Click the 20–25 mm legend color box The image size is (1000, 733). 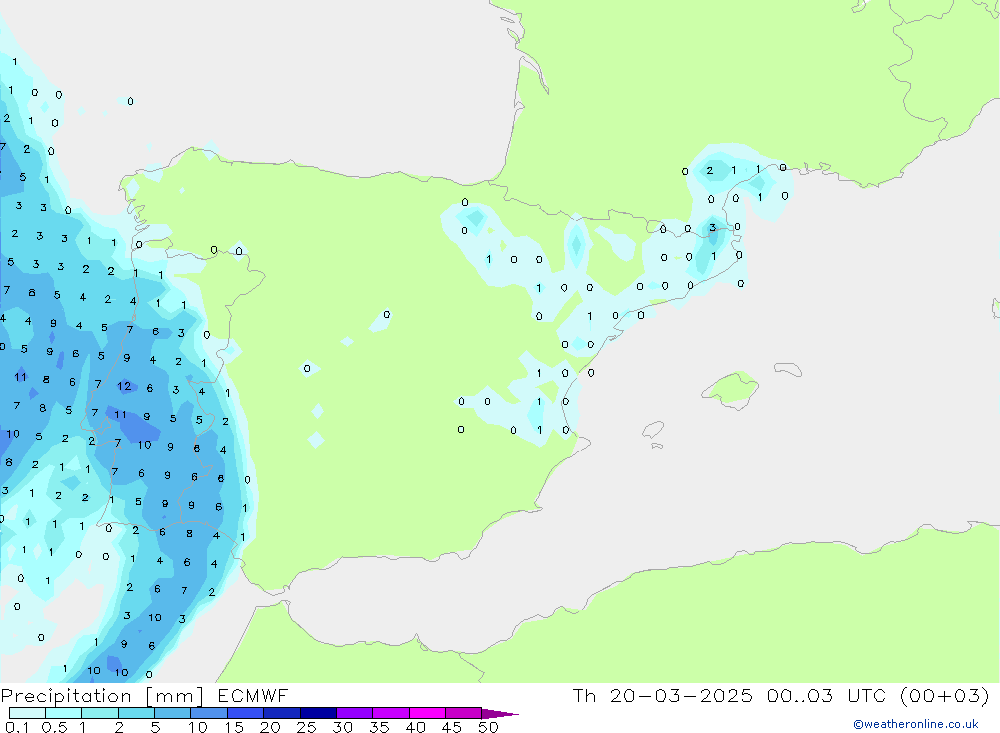tap(282, 713)
